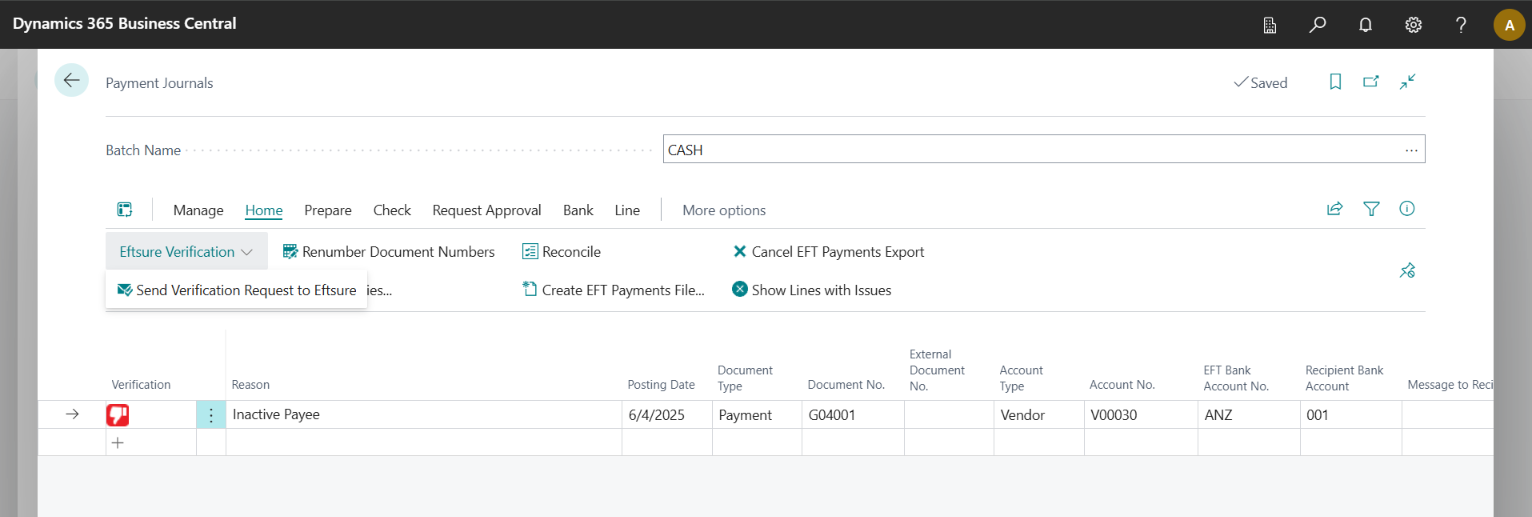Click the list view layout icon
The width and height of the screenshot is (1532, 517).
tap(125, 209)
